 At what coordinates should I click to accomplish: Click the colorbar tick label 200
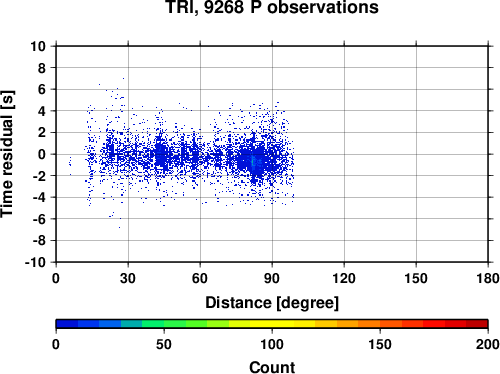point(487,344)
